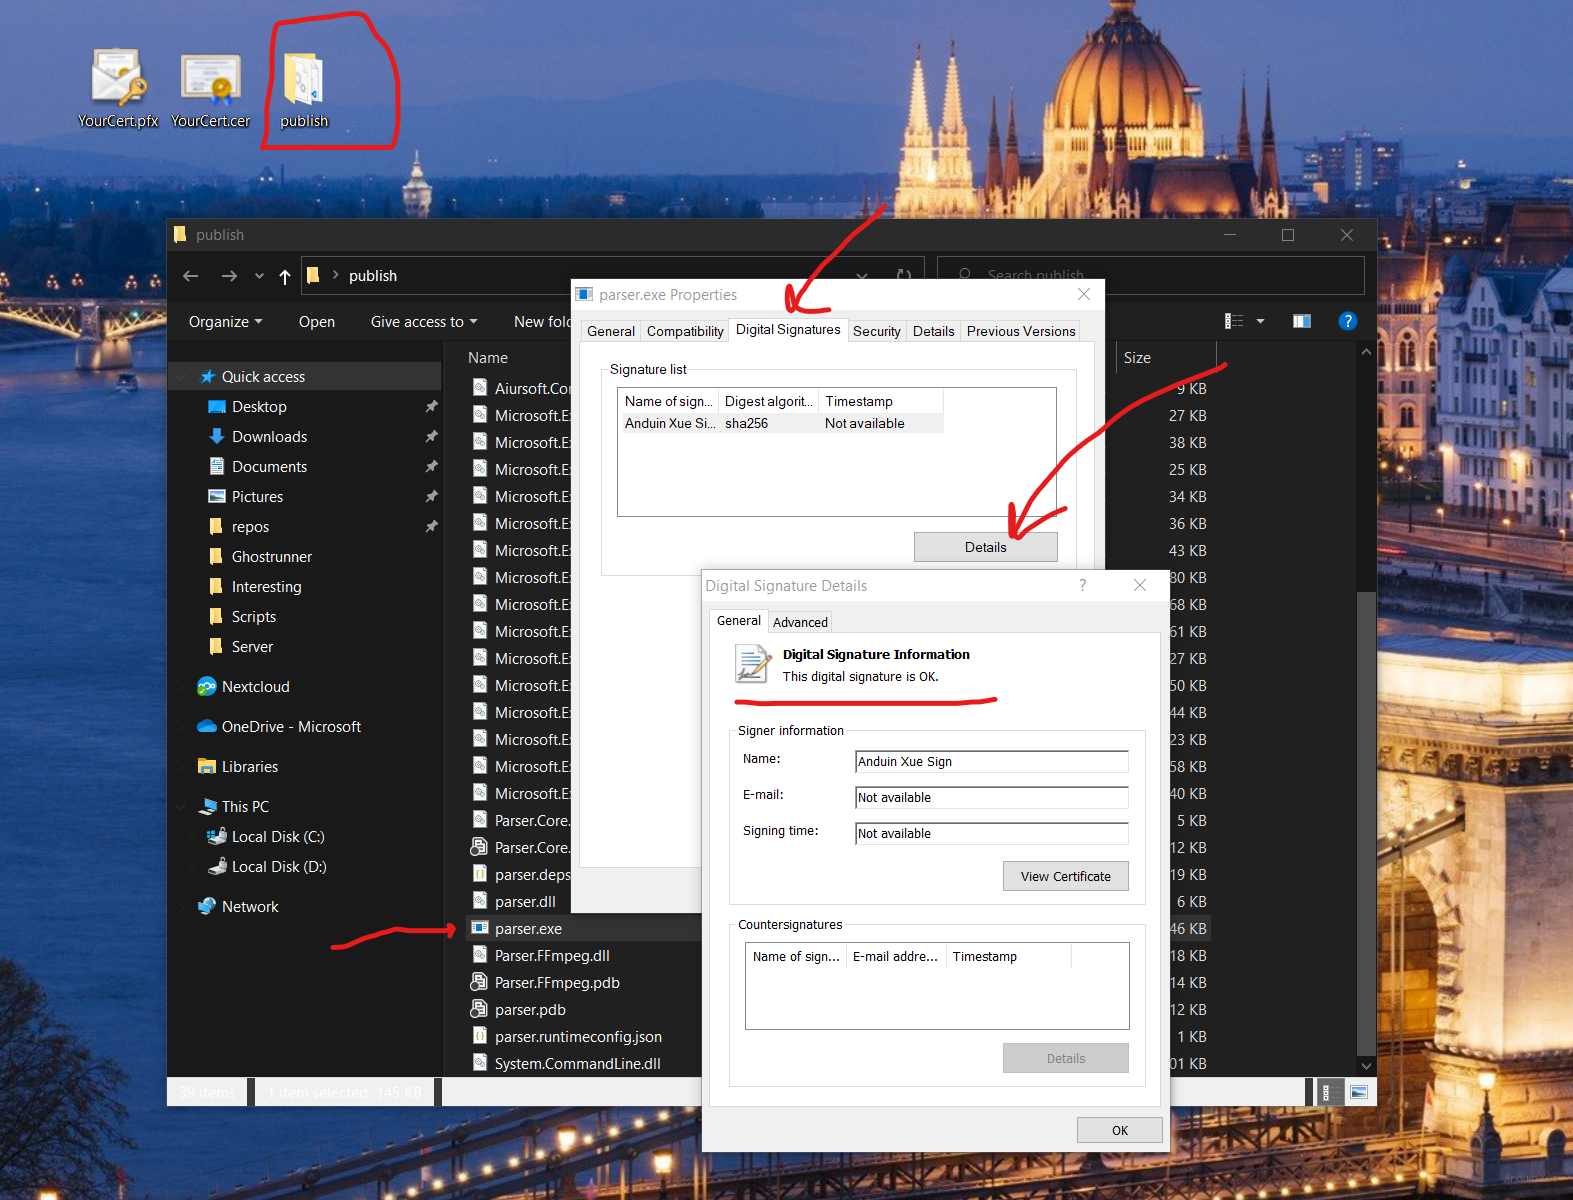Open Explorer help question mark

pos(1347,321)
